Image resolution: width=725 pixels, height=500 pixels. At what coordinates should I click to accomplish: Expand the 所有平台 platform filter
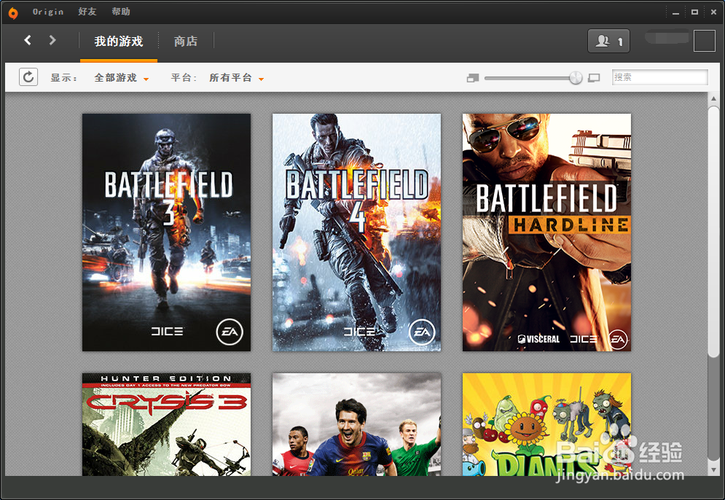click(236, 78)
